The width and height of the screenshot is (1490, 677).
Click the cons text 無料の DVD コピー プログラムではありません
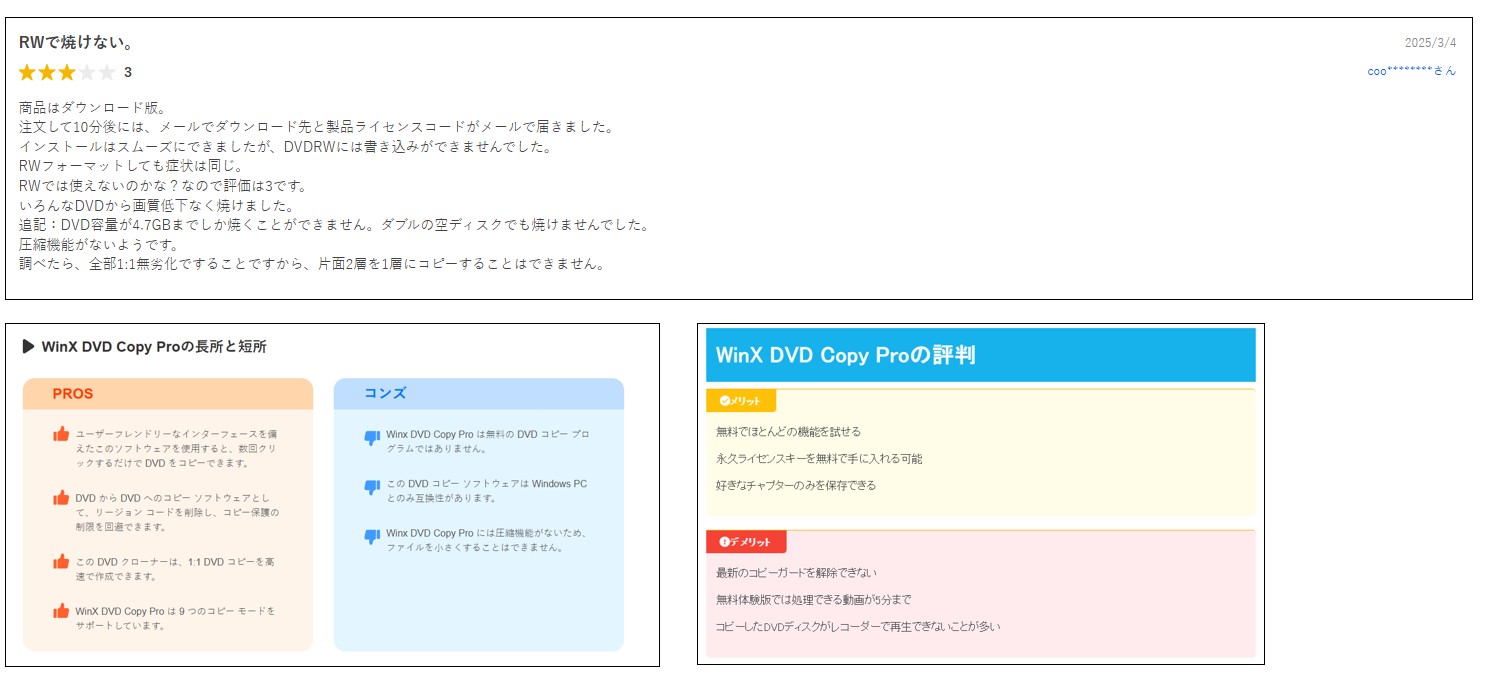488,441
